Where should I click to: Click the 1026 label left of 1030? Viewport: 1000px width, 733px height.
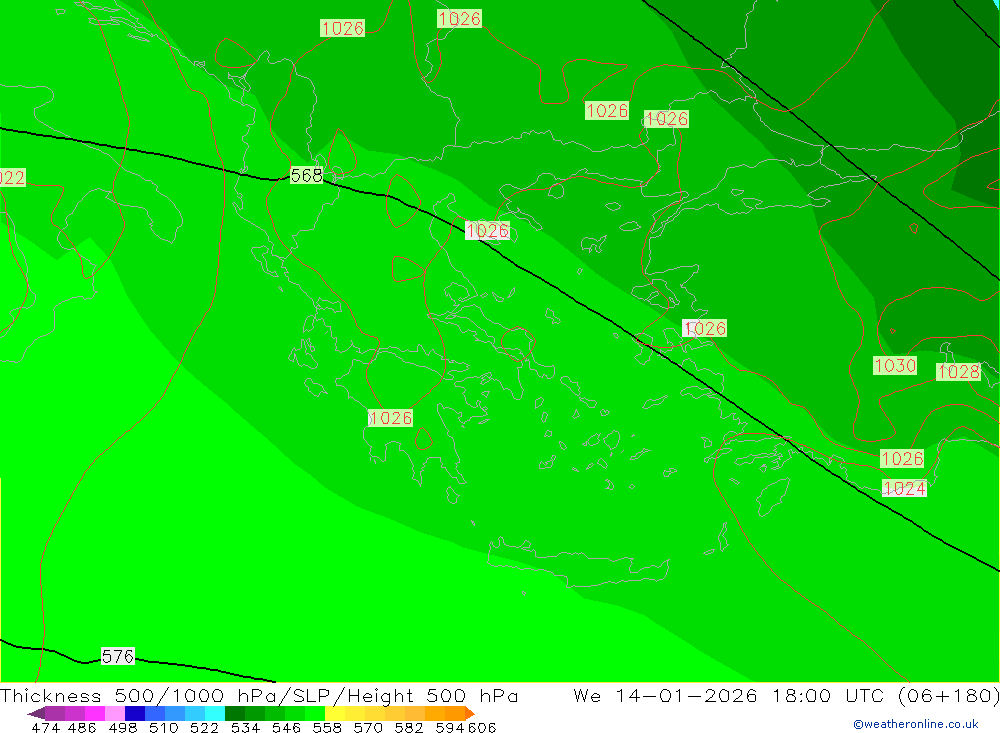[704, 328]
